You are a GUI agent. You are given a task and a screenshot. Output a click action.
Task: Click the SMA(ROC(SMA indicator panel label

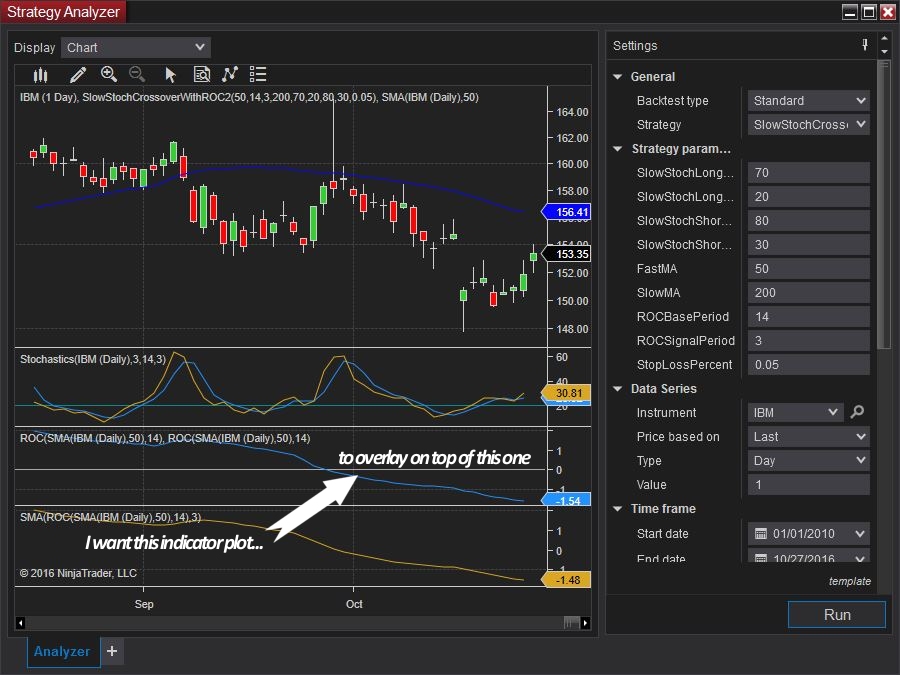click(110, 517)
